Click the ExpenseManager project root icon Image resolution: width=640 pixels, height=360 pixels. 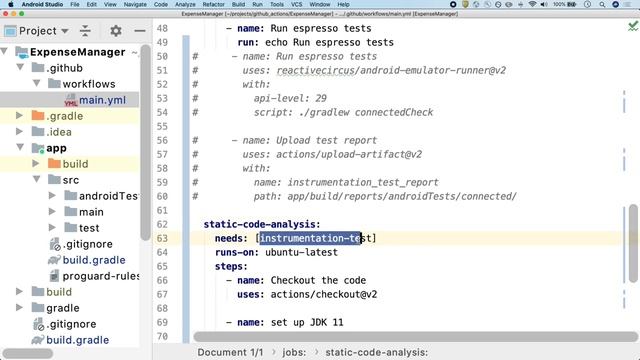[22, 52]
